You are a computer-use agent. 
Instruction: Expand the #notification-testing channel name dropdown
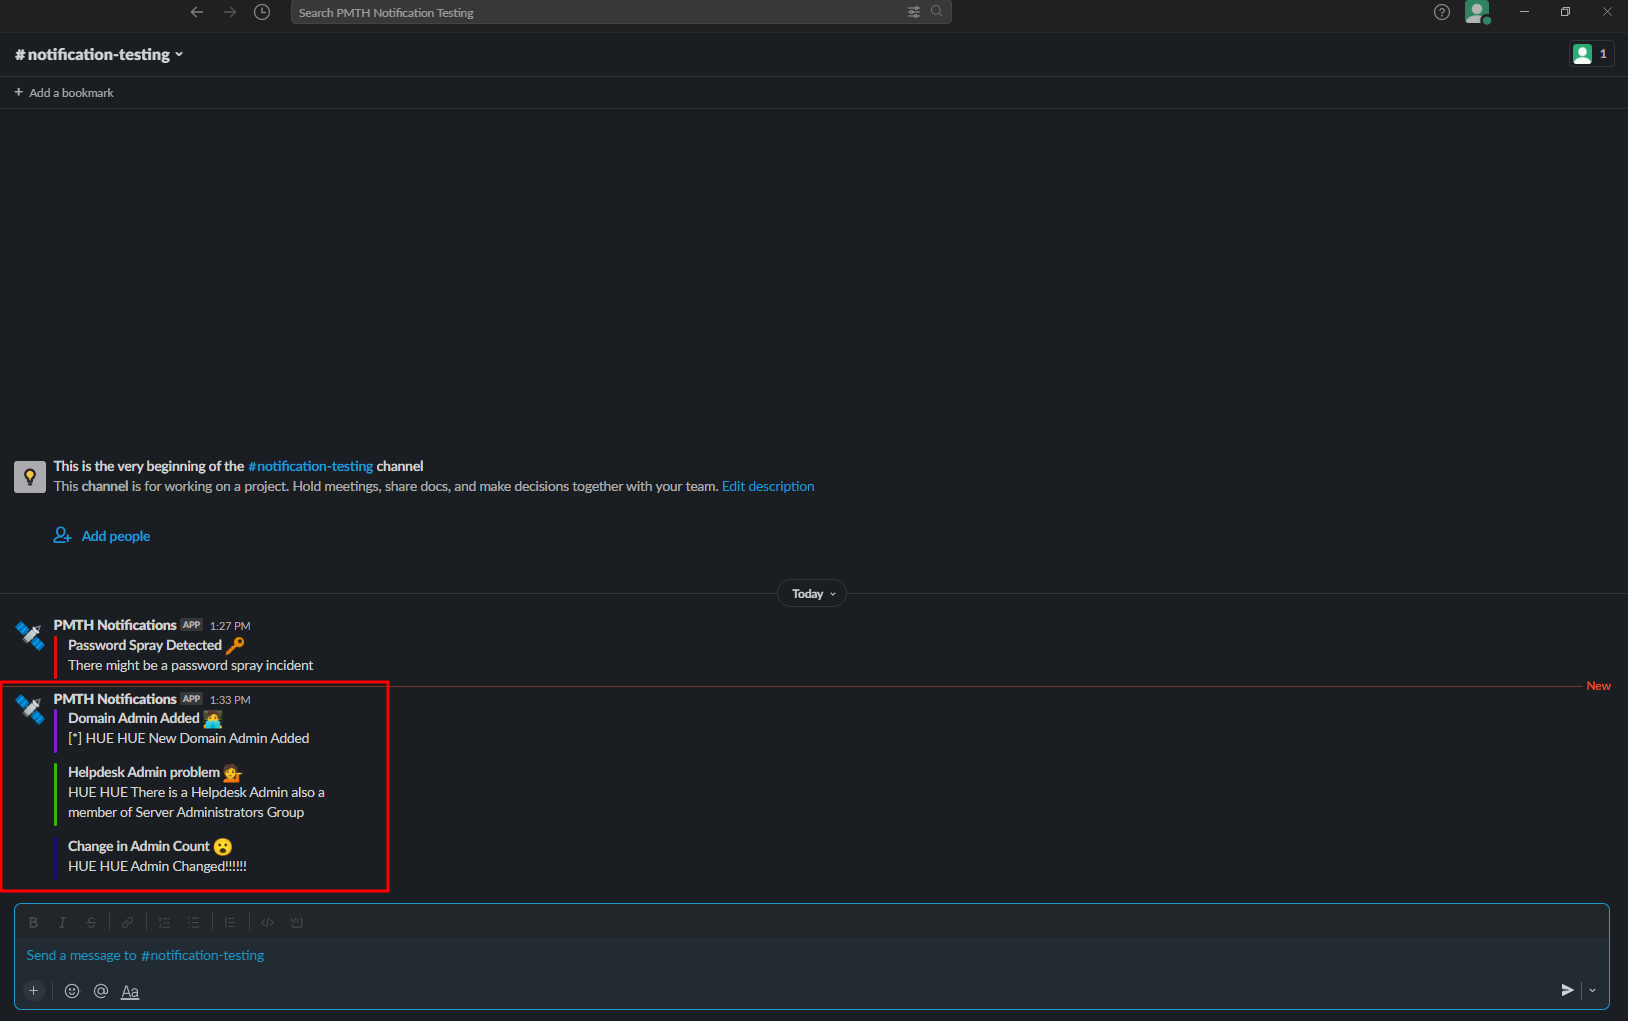(99, 55)
